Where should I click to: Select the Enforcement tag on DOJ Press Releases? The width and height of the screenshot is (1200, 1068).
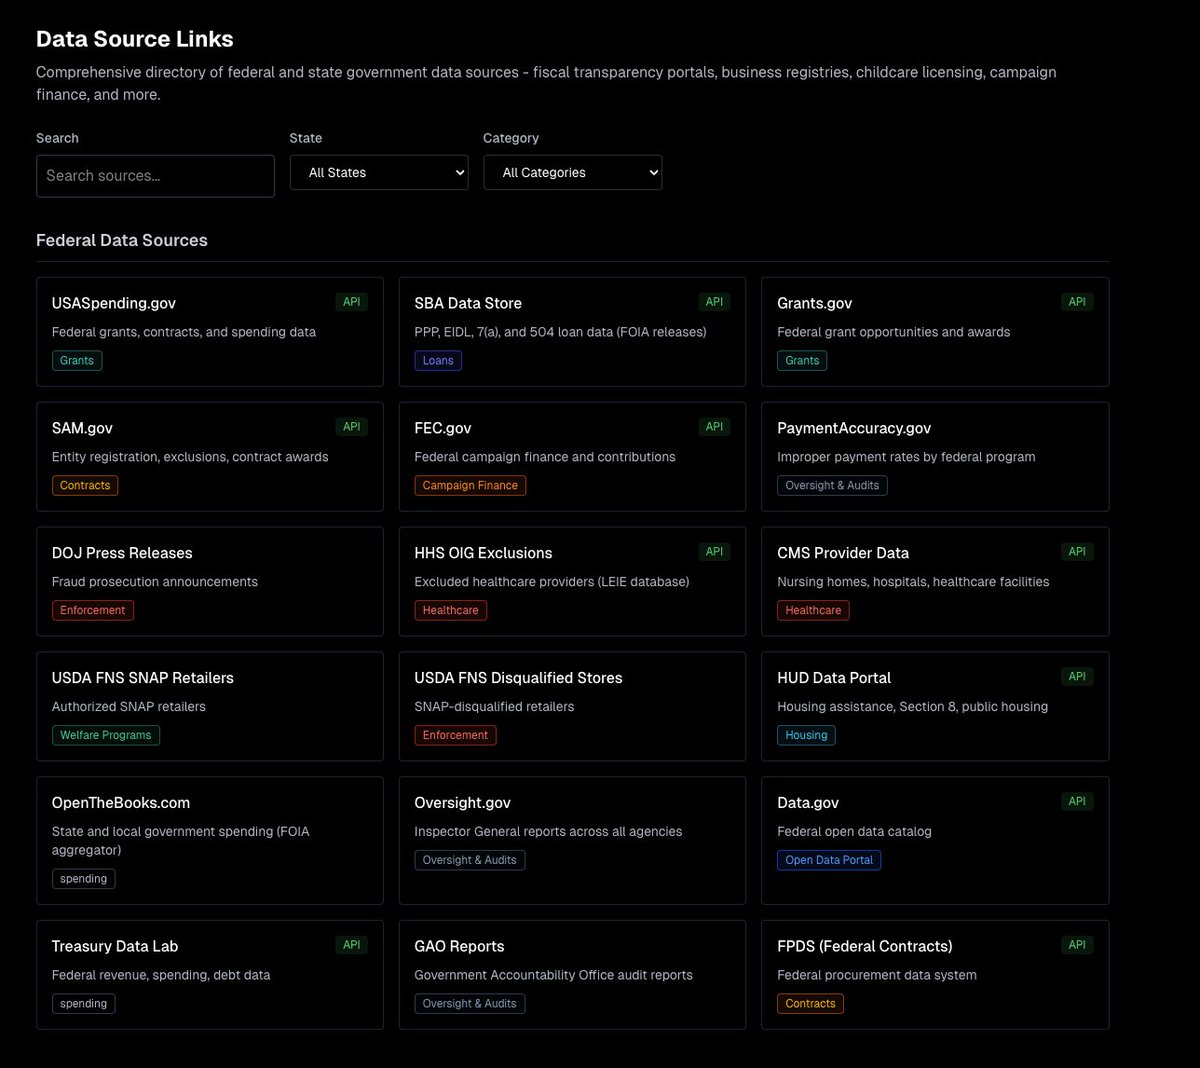tap(93, 610)
